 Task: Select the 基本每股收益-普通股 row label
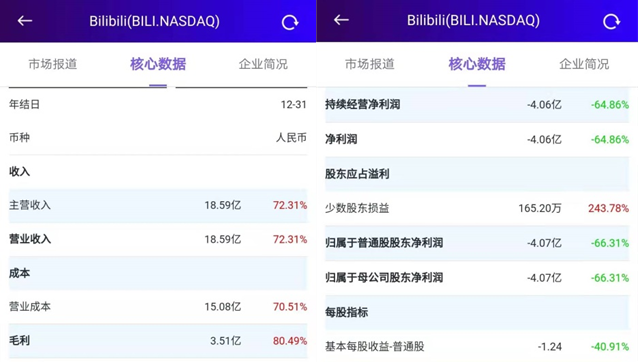[x=375, y=347]
